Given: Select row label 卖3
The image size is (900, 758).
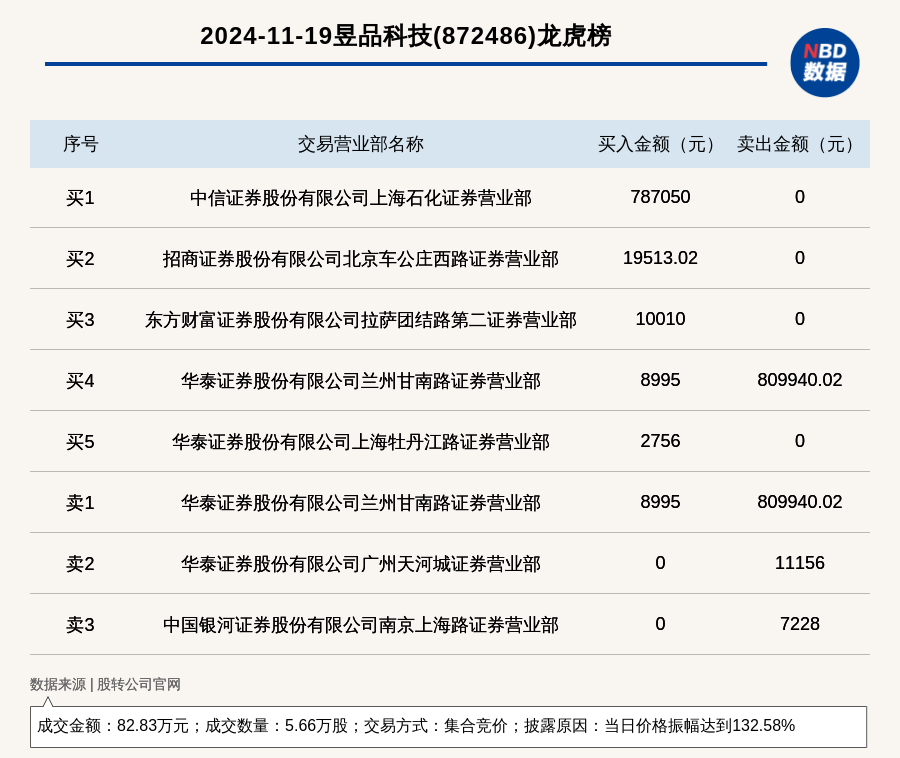Looking at the screenshot, I should coord(80,625).
